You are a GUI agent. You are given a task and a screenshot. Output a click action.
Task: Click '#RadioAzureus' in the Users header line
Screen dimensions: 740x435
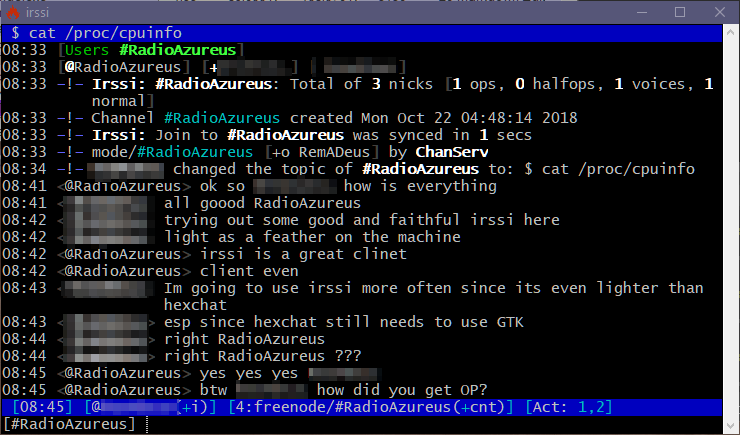(x=177, y=50)
